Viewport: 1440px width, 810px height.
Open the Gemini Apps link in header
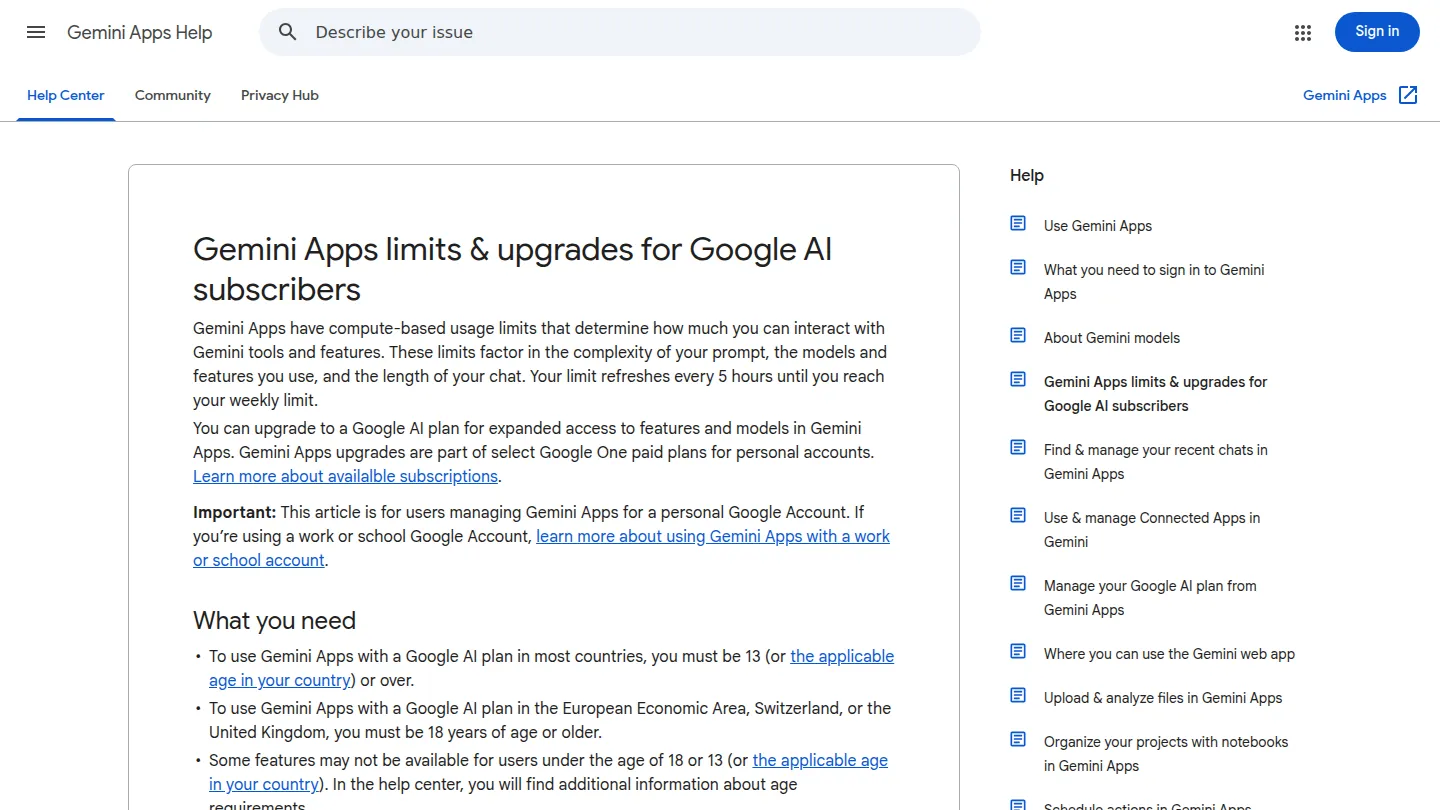pyautogui.click(x=1344, y=96)
